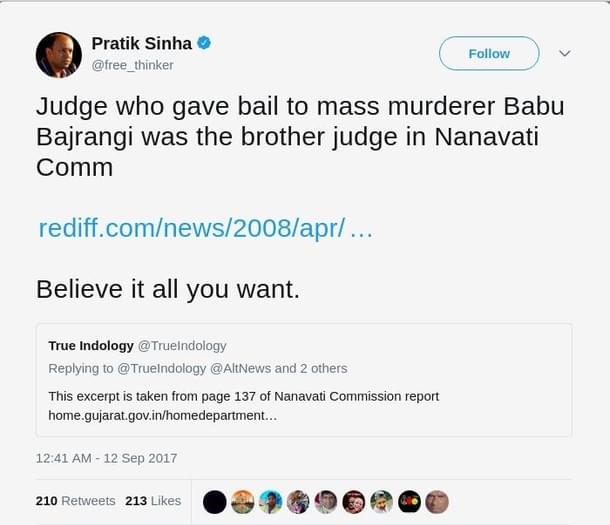This screenshot has height=525, width=610.
Task: Open Pratik Sinha's profile picture
Action: tap(58, 54)
